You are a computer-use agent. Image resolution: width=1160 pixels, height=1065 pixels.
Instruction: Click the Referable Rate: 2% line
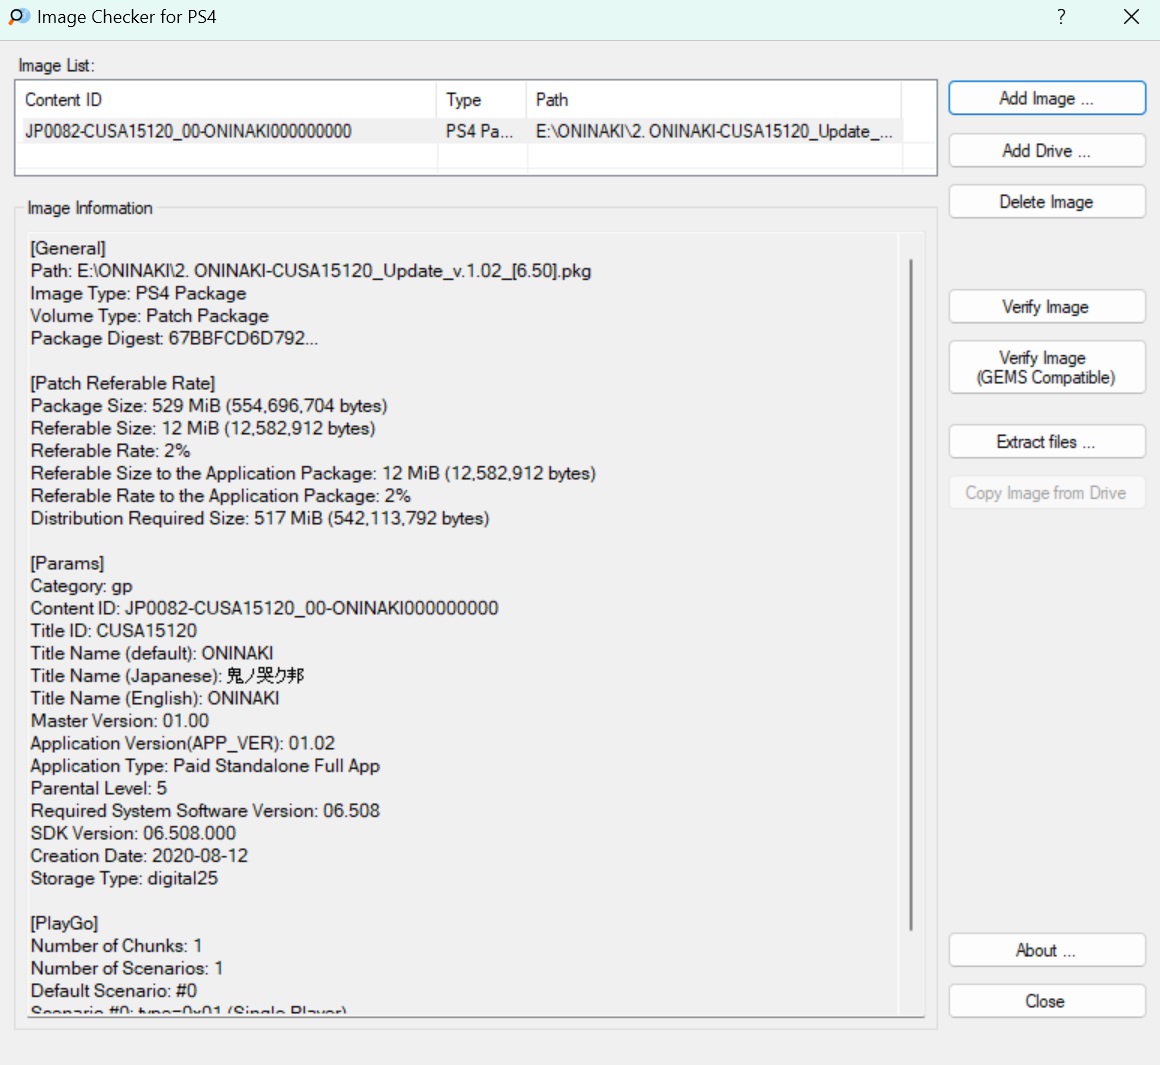pos(110,451)
